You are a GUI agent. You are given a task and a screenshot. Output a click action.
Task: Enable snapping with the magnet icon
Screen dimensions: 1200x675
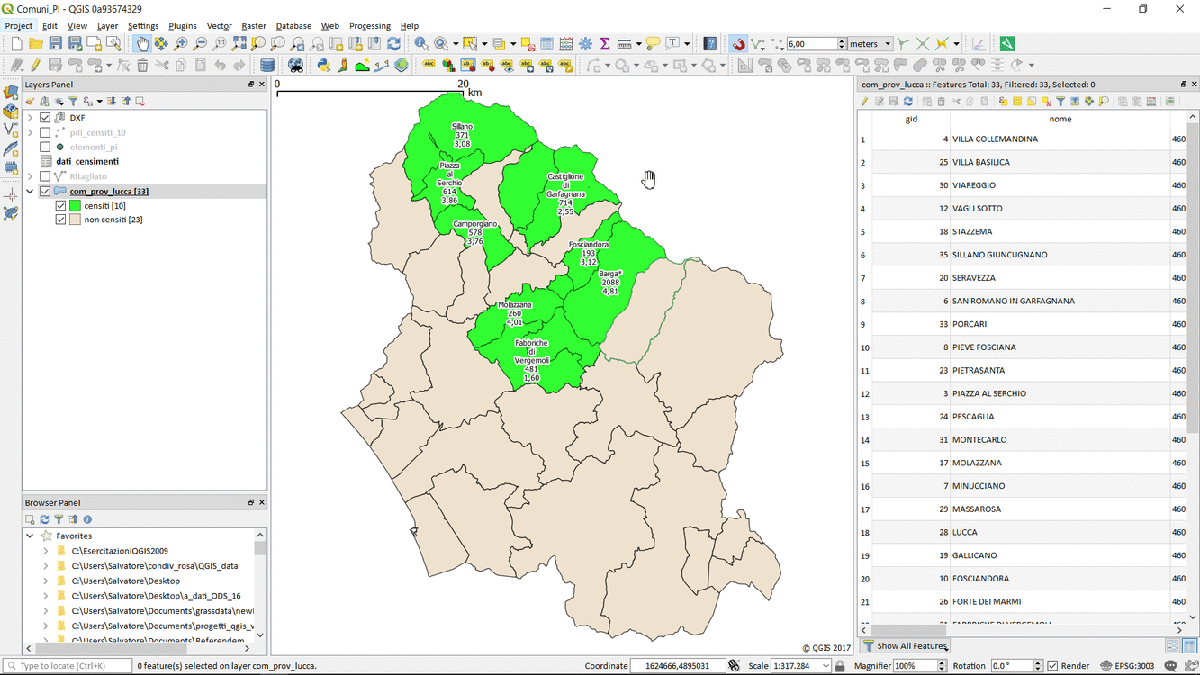pyautogui.click(x=737, y=44)
